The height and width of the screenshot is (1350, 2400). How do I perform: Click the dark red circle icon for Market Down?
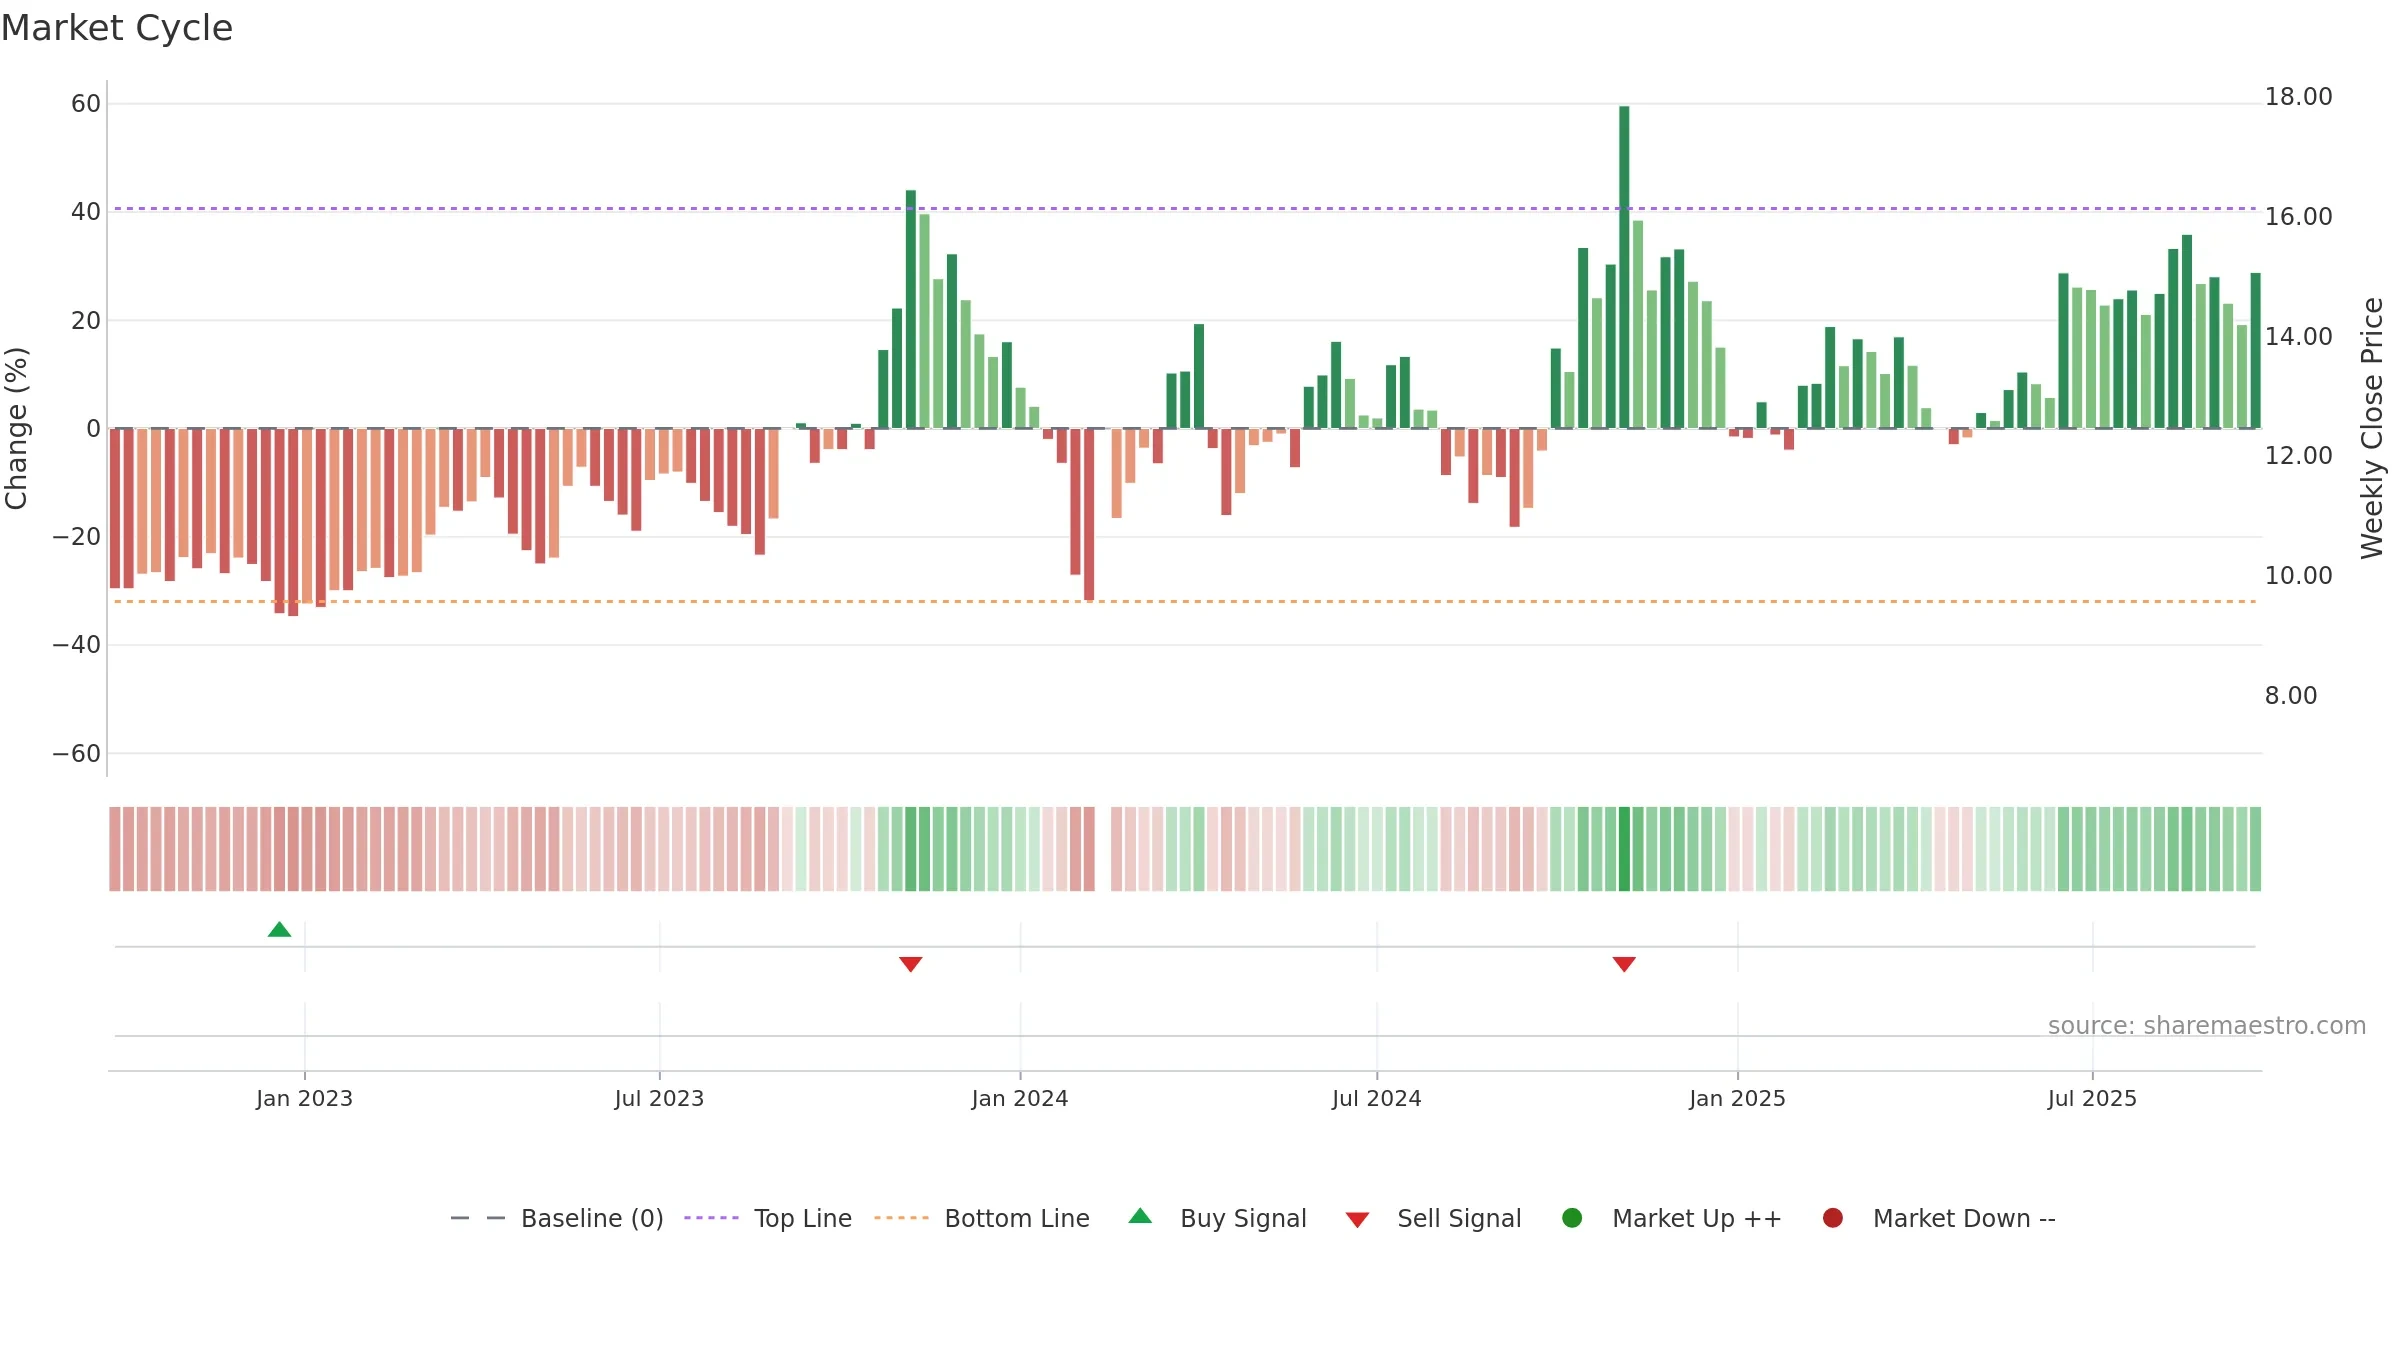pyautogui.click(x=1833, y=1218)
